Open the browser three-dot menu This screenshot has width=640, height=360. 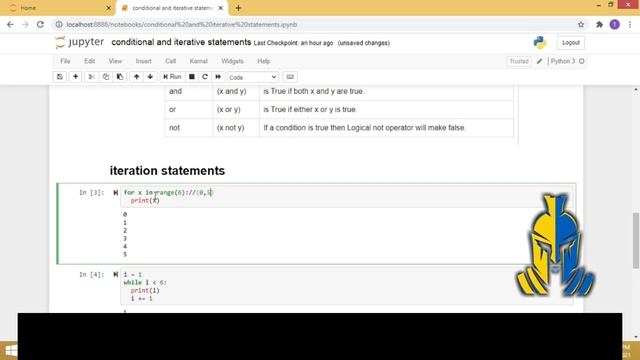(630, 24)
